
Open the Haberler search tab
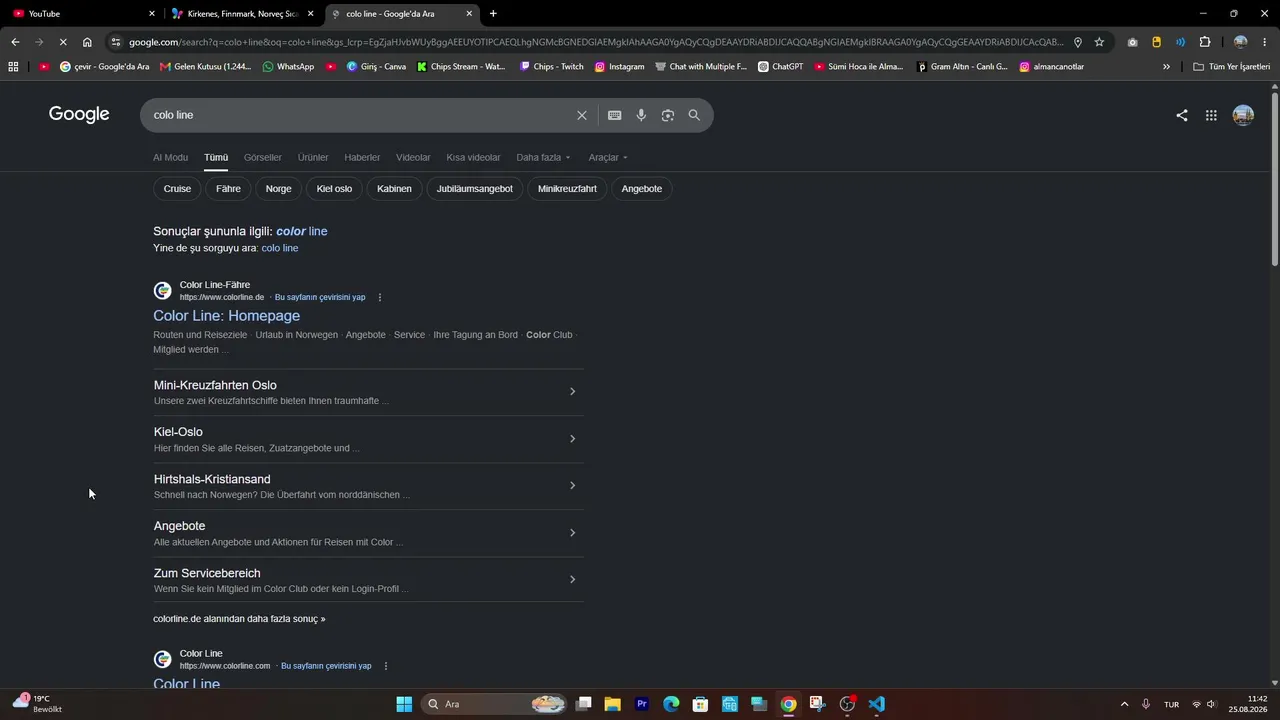coord(362,157)
